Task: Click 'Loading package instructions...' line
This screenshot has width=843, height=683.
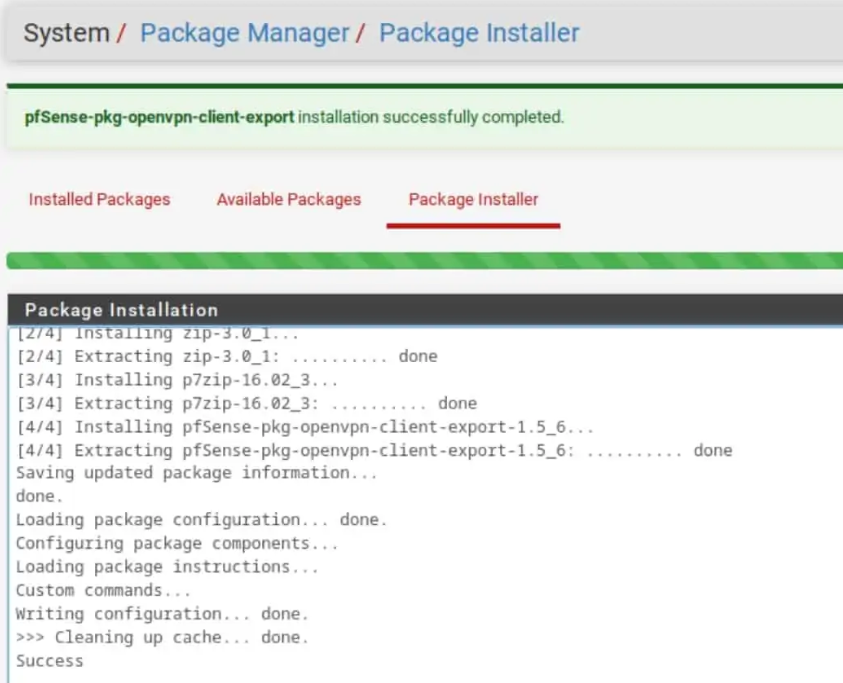Action: (x=167, y=567)
